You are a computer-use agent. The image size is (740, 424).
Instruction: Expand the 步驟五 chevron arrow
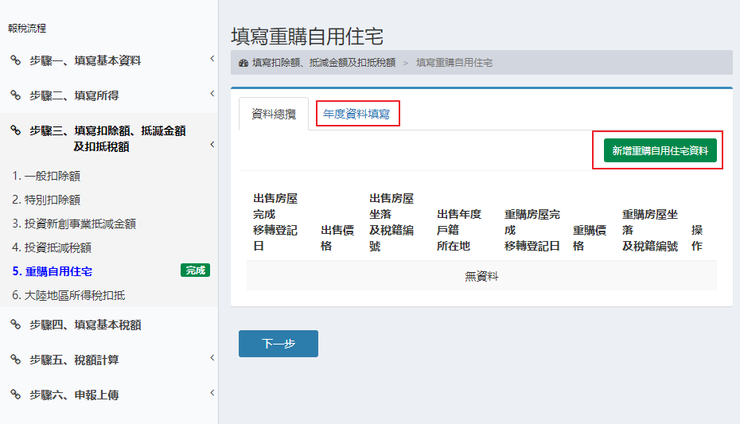[x=212, y=358]
